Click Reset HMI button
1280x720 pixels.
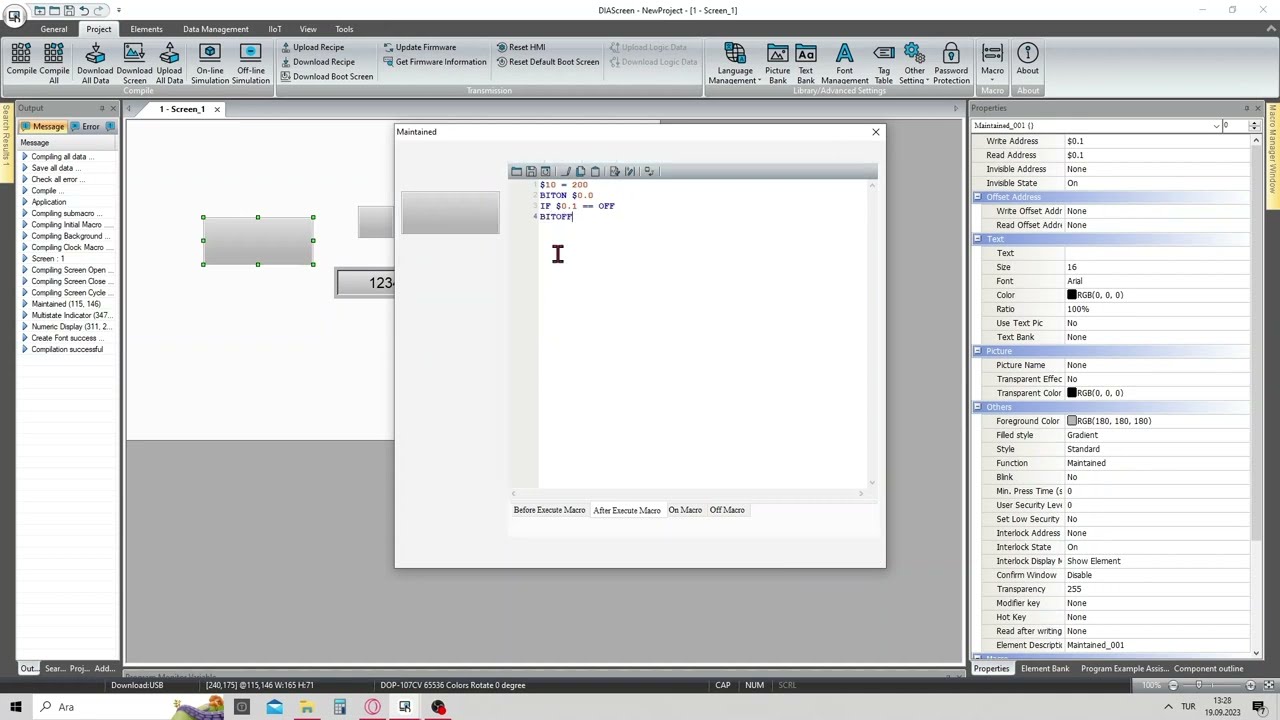521,47
